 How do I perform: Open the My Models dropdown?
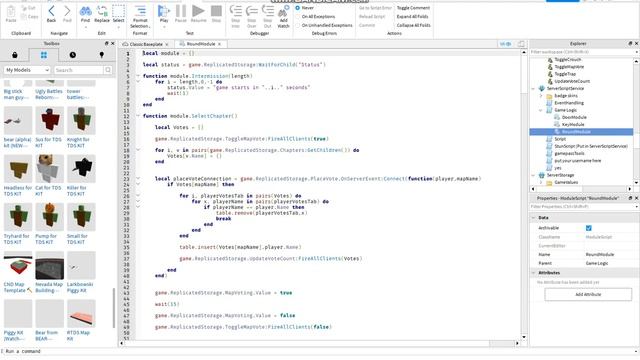point(27,70)
